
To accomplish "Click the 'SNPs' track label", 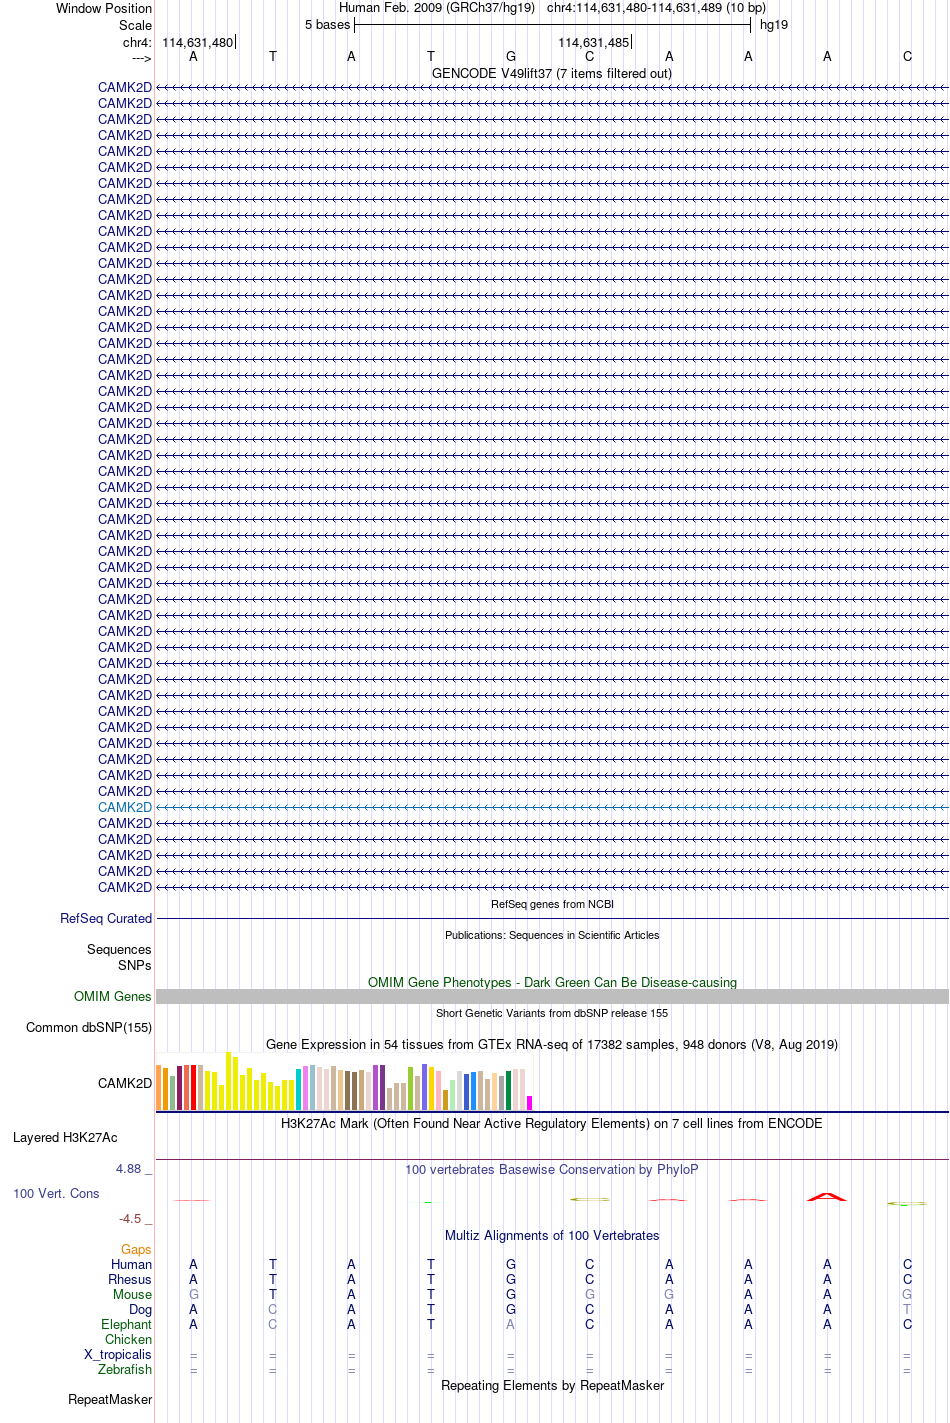I will [134, 965].
